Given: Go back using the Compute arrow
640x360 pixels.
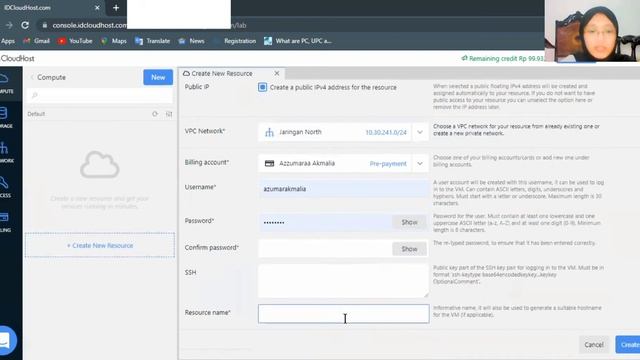Looking at the screenshot, I should tap(32, 77).
